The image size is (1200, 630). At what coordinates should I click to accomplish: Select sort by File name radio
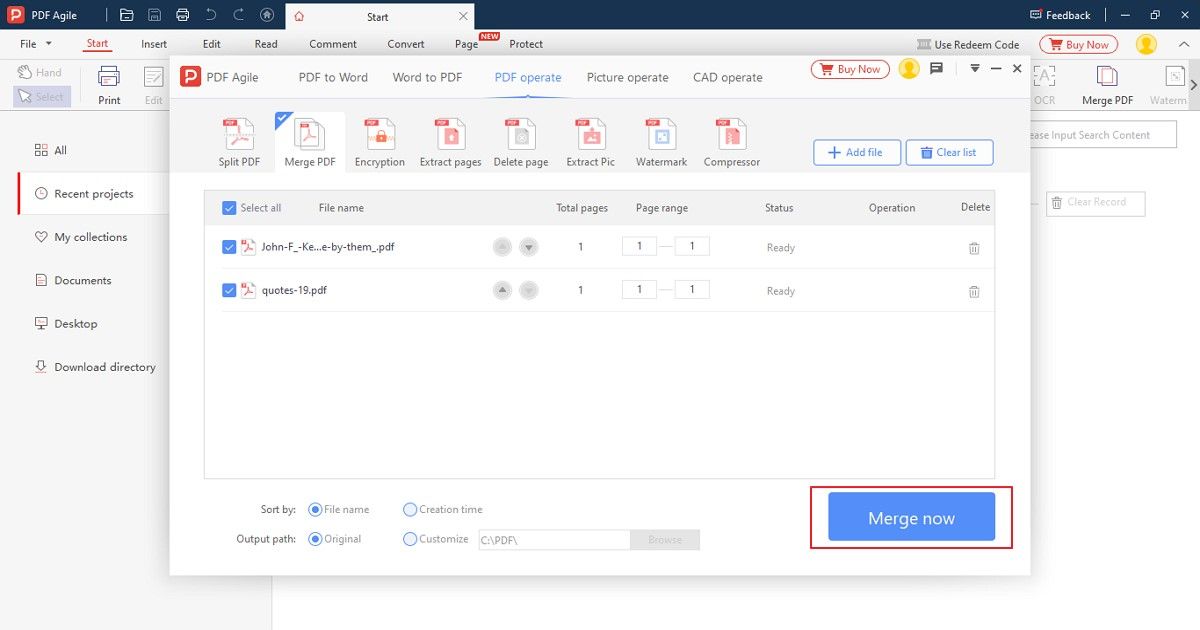pyautogui.click(x=316, y=510)
